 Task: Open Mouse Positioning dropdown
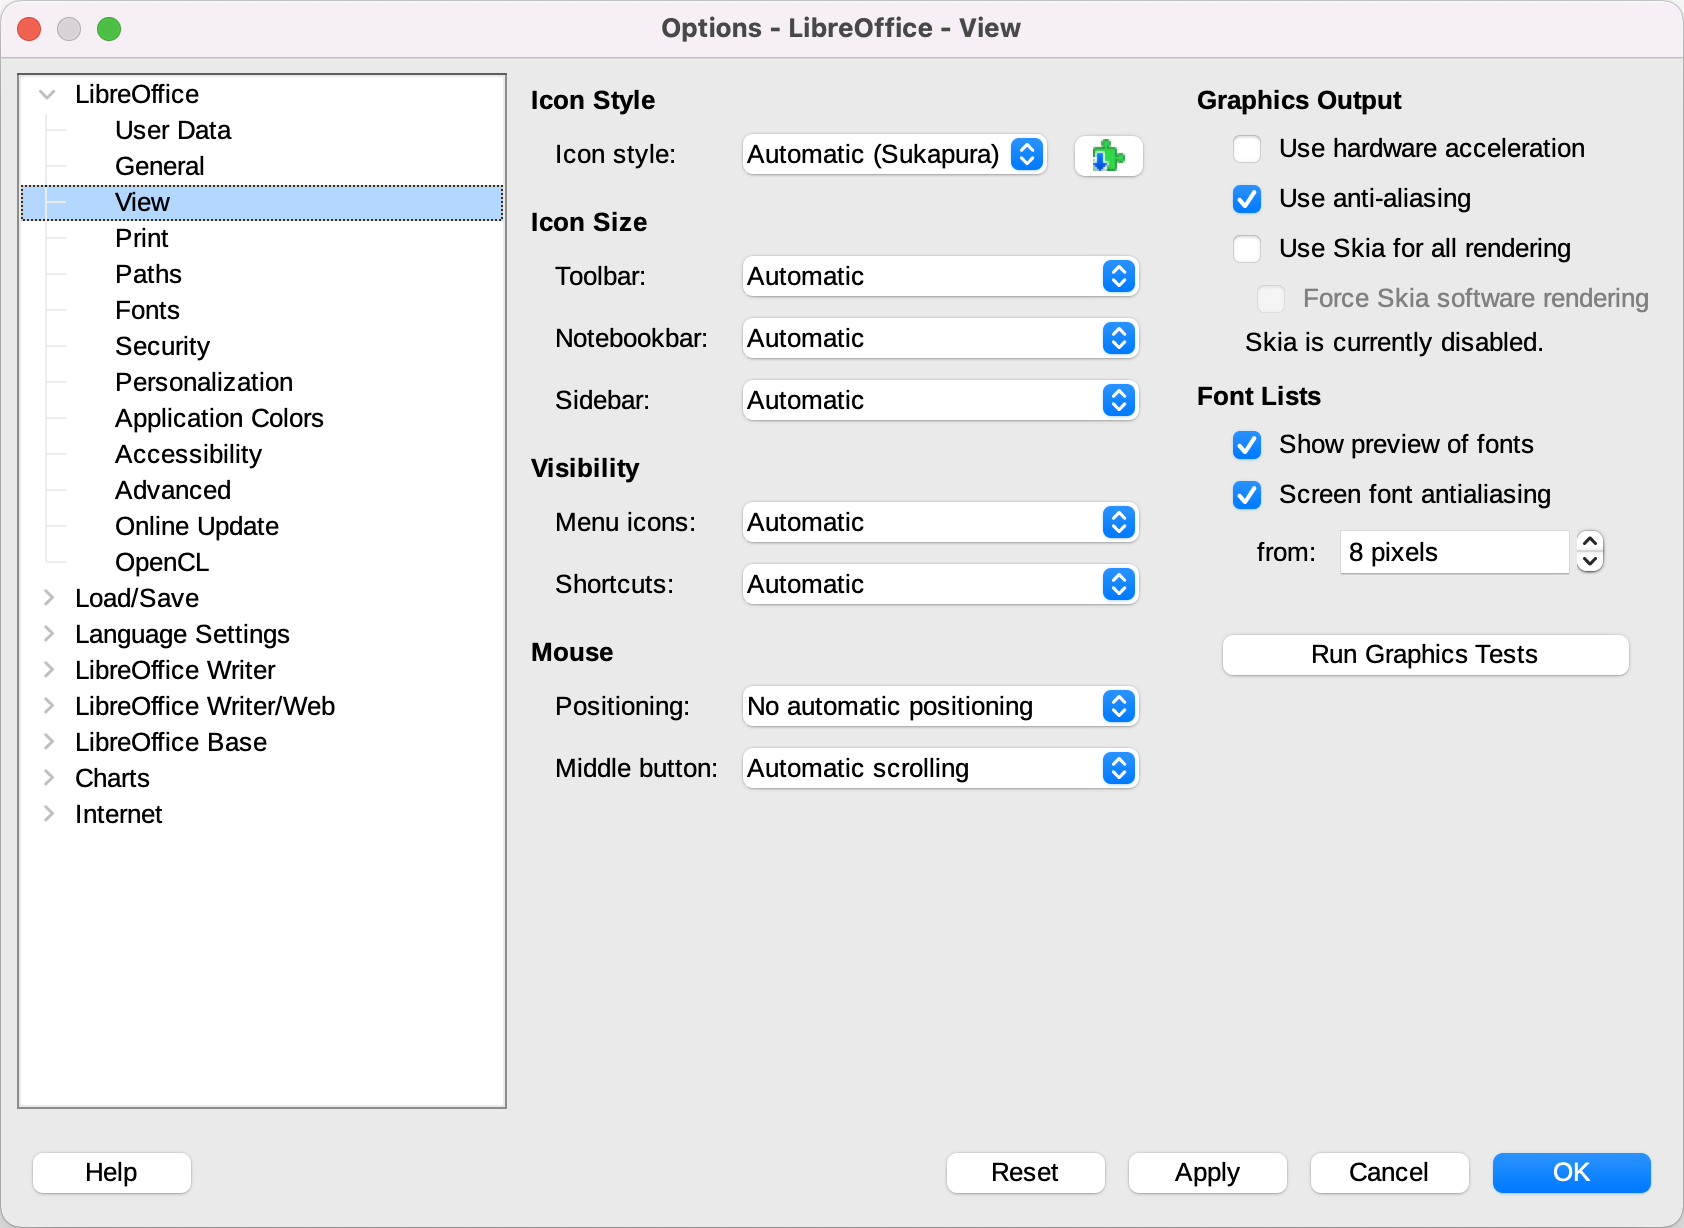pyautogui.click(x=940, y=707)
